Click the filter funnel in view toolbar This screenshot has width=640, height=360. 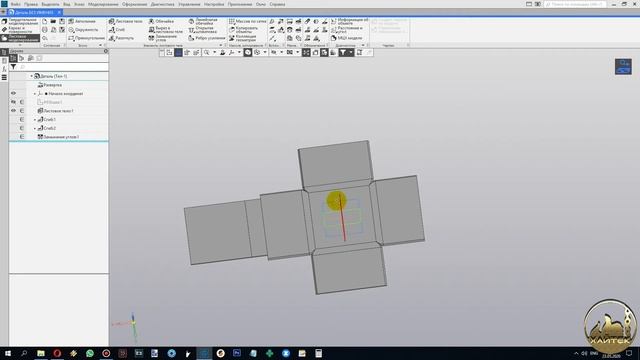pos(343,53)
